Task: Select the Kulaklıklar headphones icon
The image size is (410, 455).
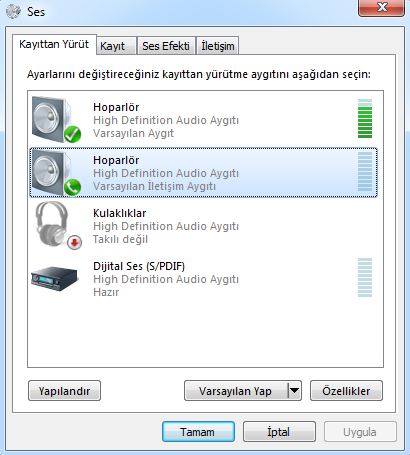Action: click(x=53, y=224)
